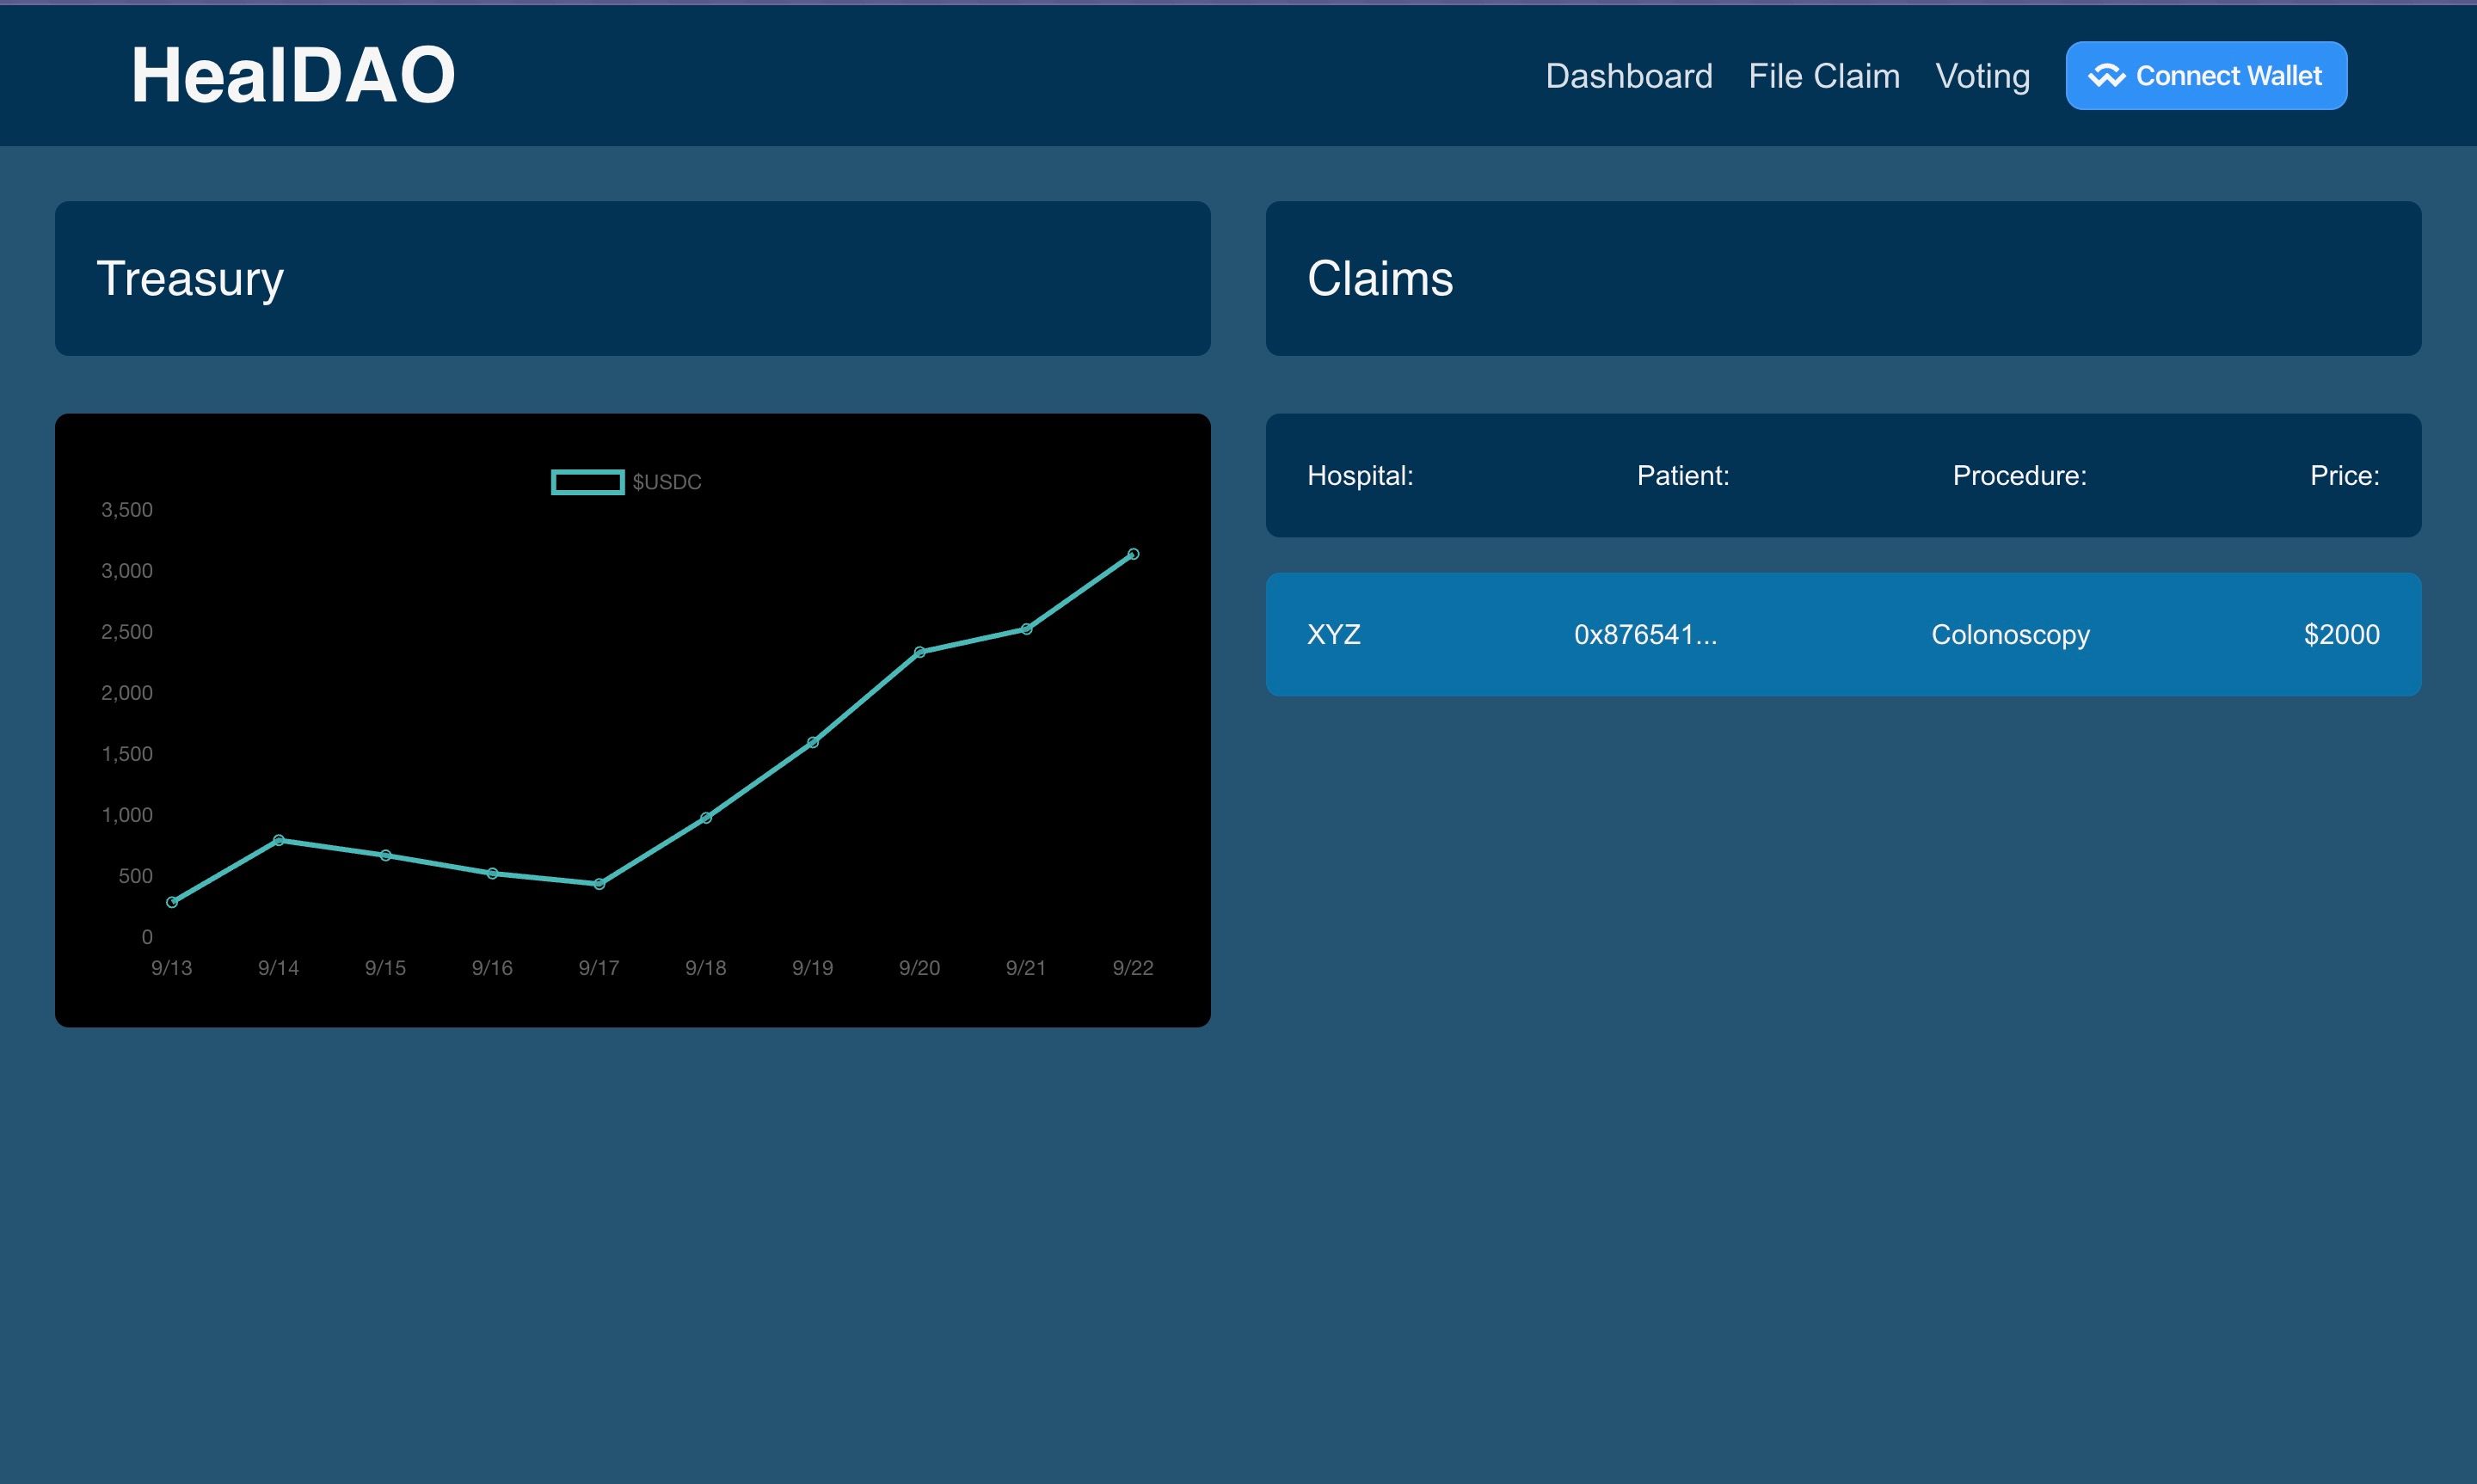The height and width of the screenshot is (1484, 2477).
Task: Click the 500 y-axis label
Action: click(x=136, y=876)
